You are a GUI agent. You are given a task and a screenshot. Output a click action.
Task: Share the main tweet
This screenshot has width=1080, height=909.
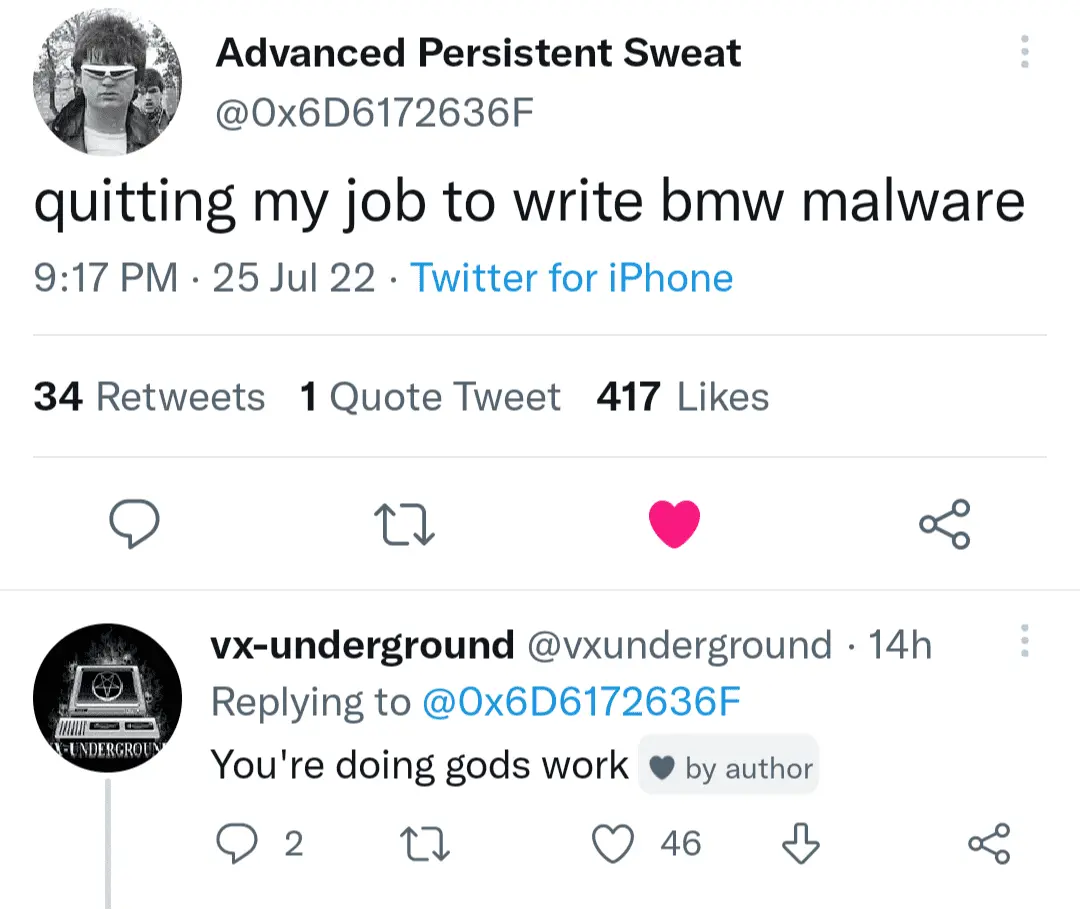(x=944, y=525)
